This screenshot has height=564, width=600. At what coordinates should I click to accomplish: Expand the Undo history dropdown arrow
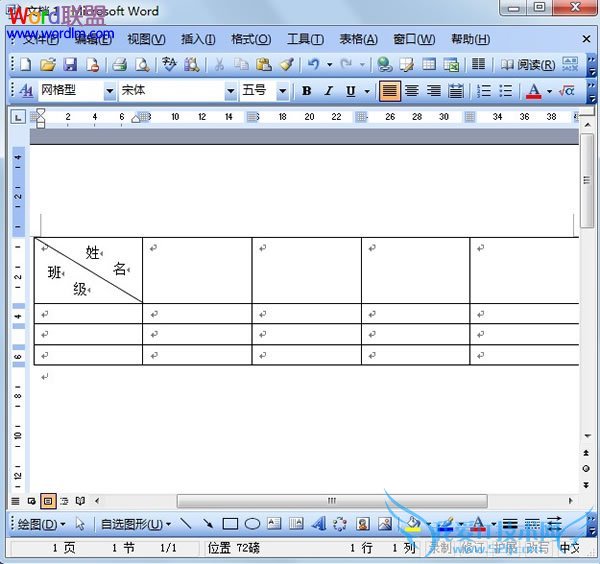(x=329, y=65)
